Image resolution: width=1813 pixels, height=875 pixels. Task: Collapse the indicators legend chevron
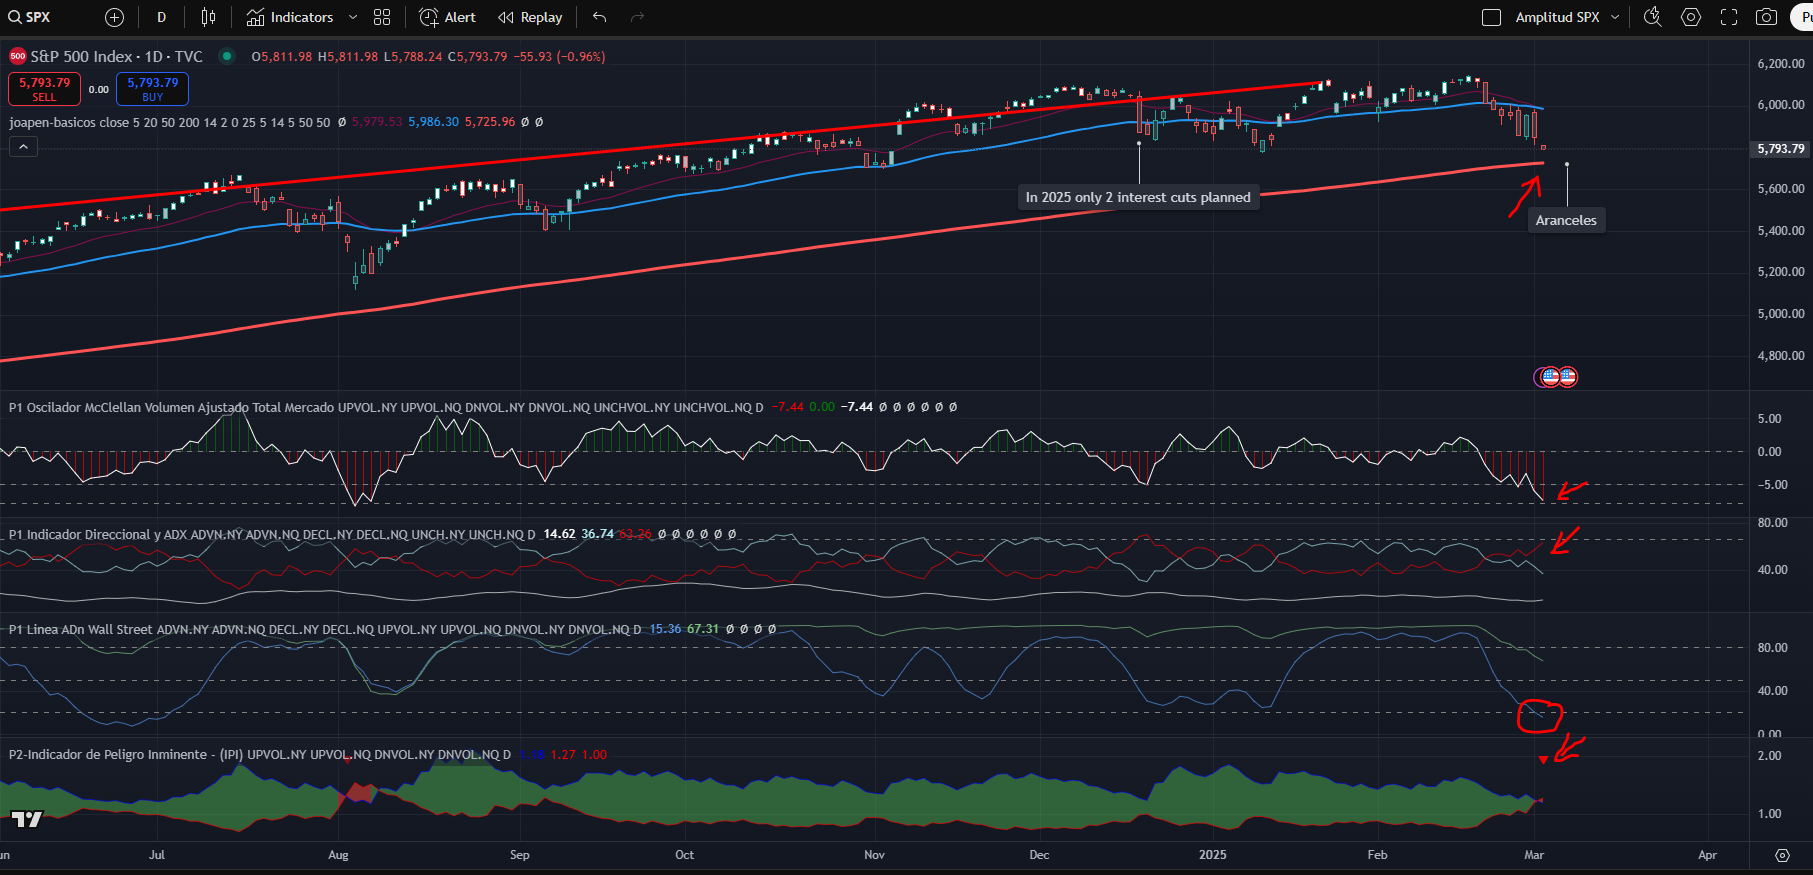point(23,147)
